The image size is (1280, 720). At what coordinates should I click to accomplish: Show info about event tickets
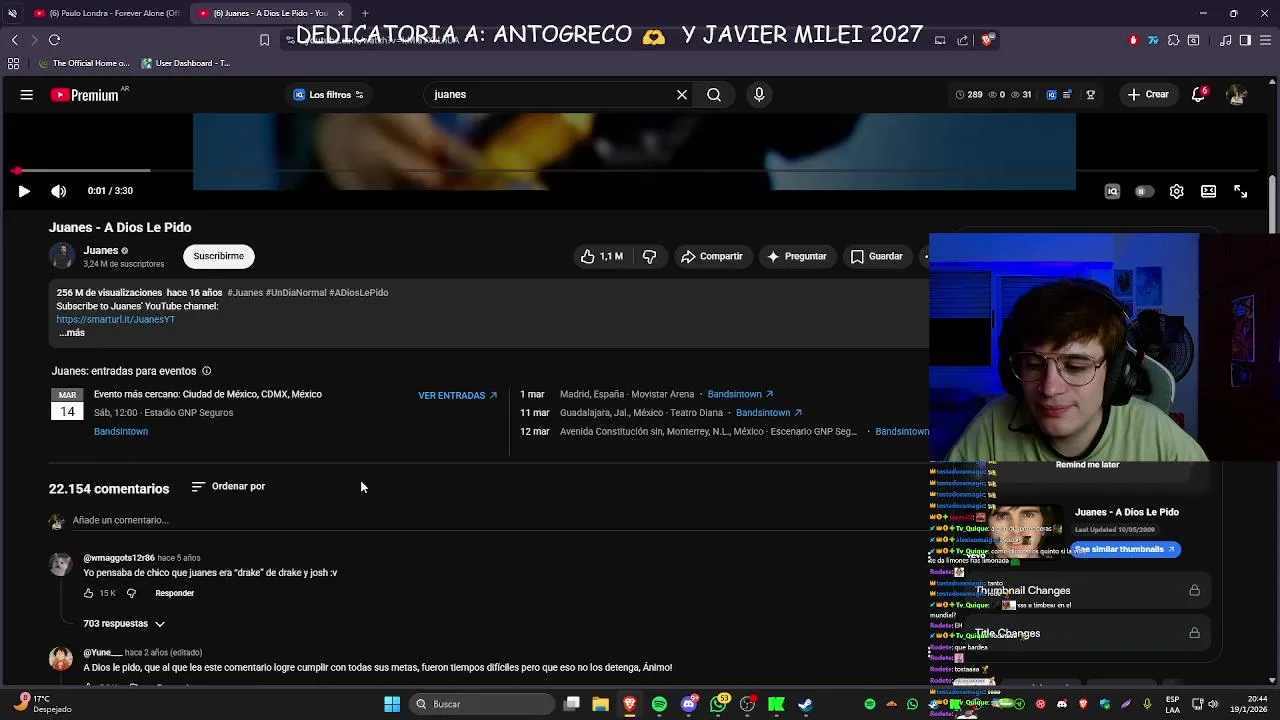pyautogui.click(x=207, y=371)
